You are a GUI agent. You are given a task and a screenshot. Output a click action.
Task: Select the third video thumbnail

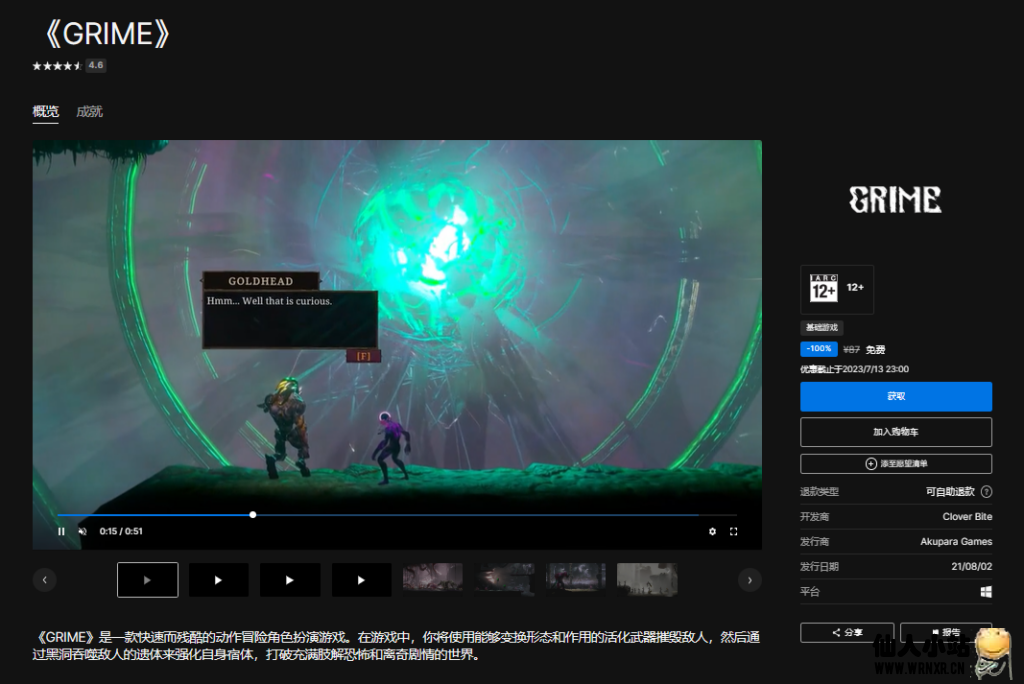coord(290,579)
